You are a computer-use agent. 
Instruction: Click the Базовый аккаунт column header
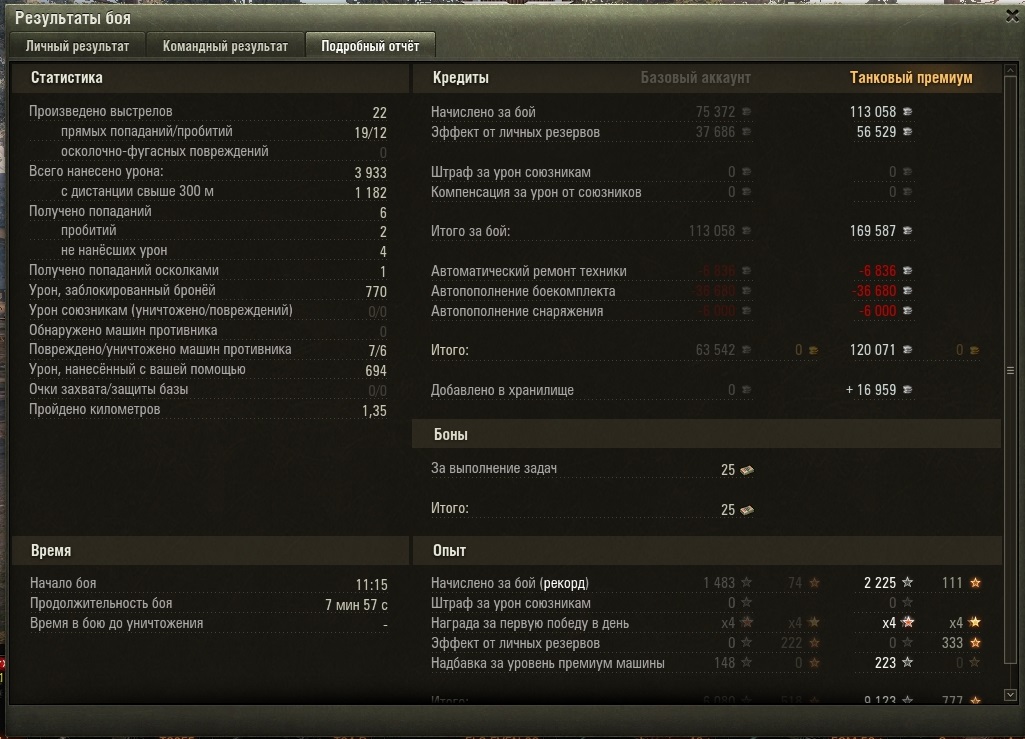(x=695, y=78)
